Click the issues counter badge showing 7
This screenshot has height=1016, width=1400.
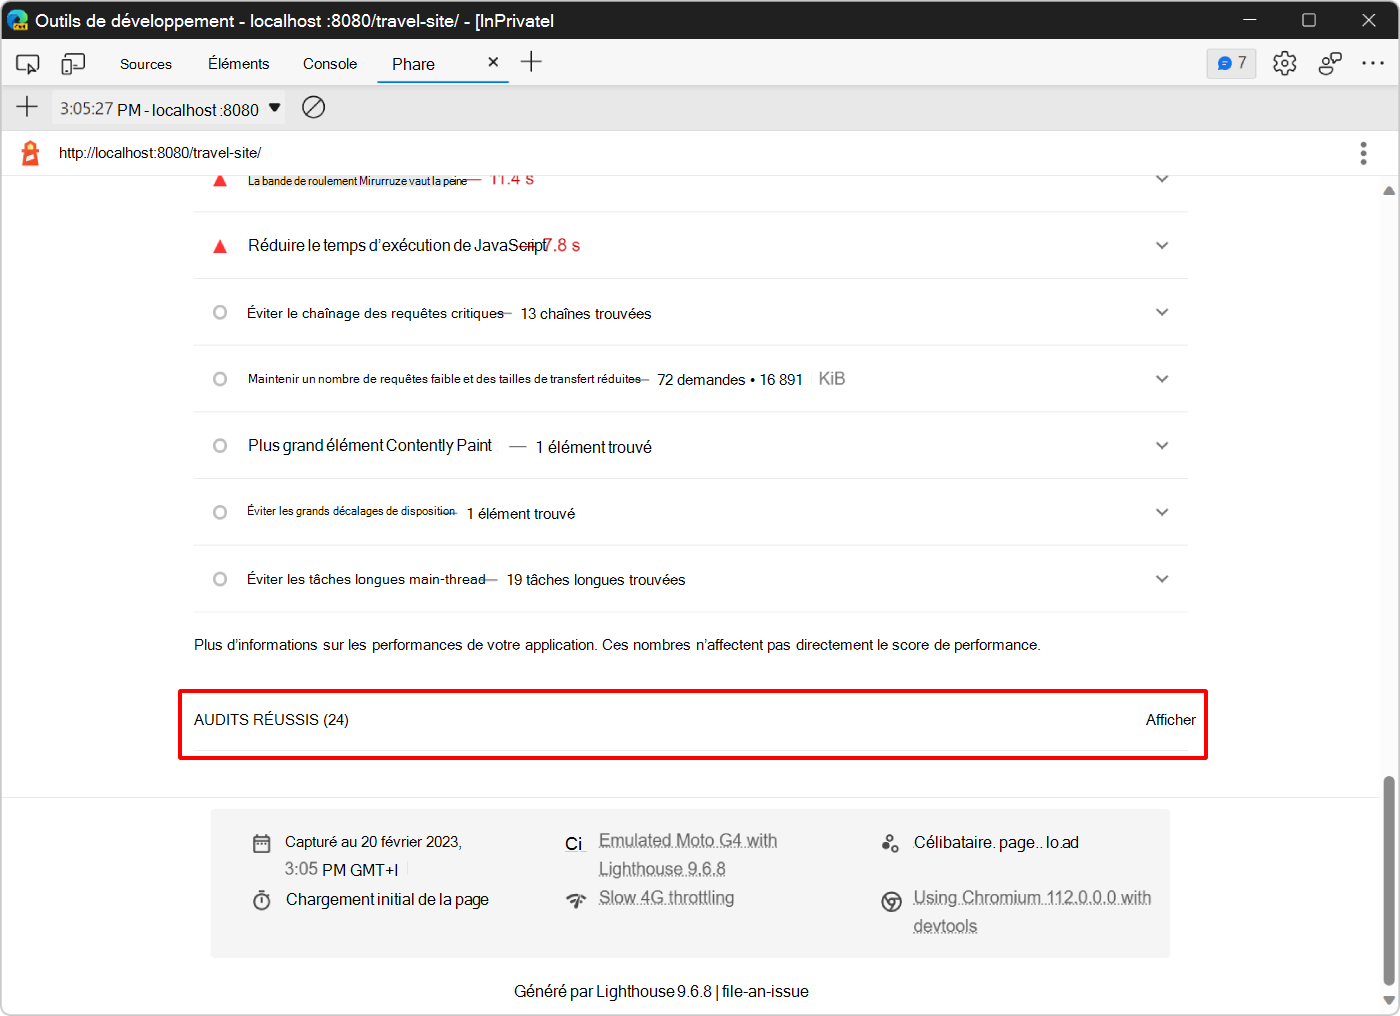[x=1231, y=63]
